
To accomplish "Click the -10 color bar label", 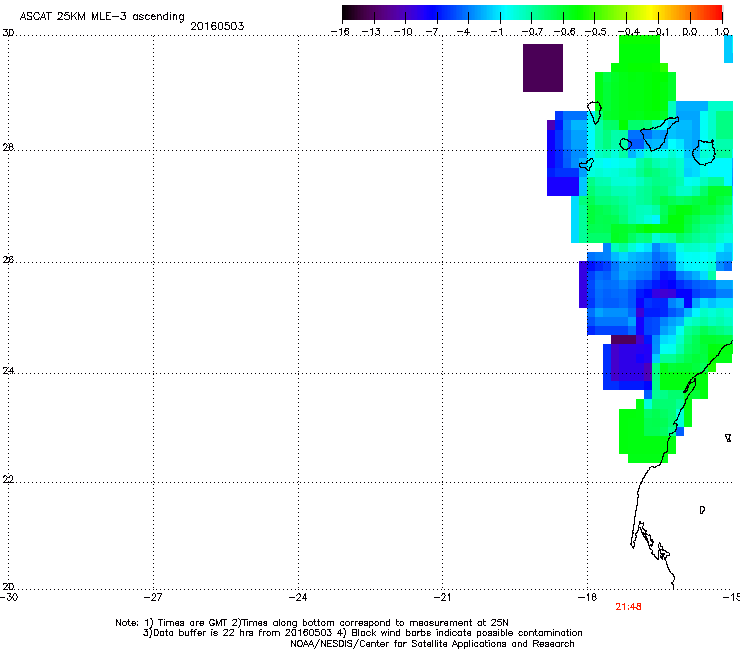I will [403, 32].
